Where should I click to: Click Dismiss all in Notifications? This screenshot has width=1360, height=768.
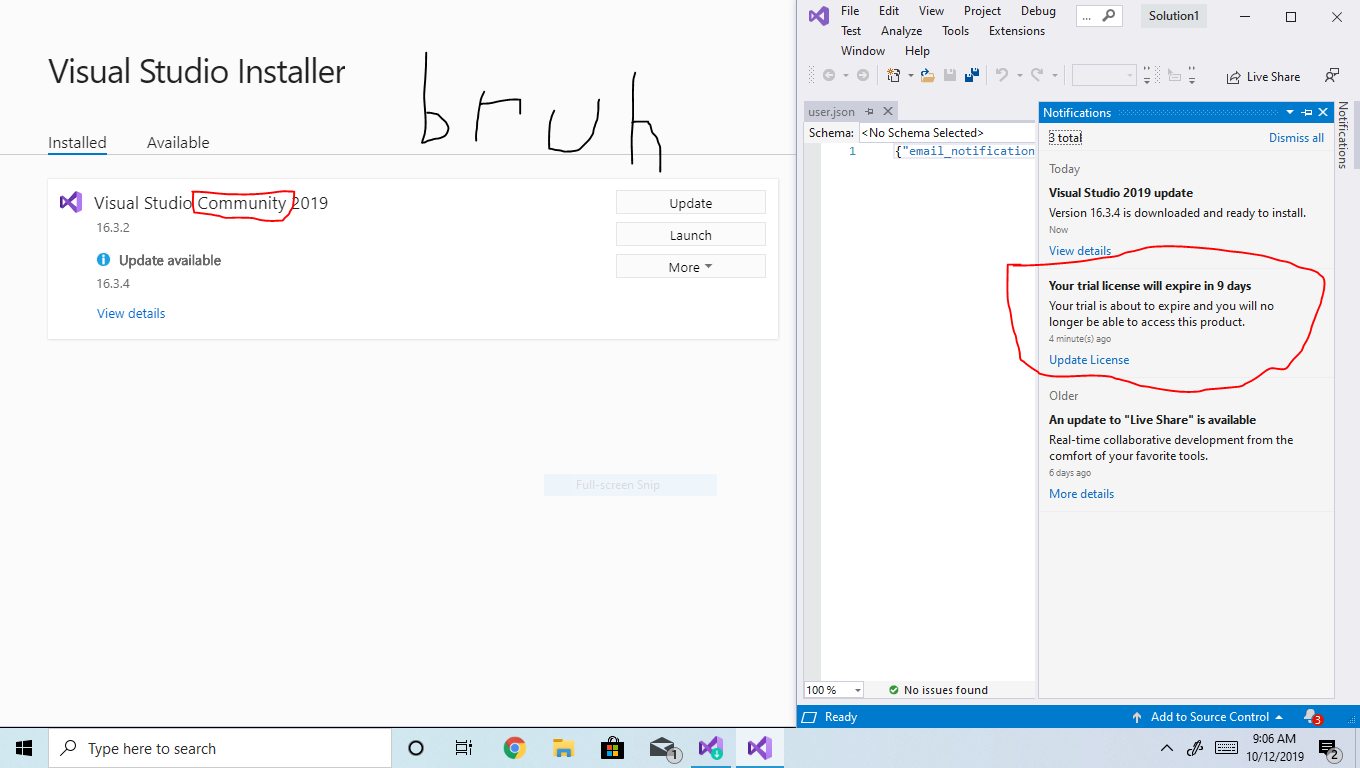[1296, 138]
